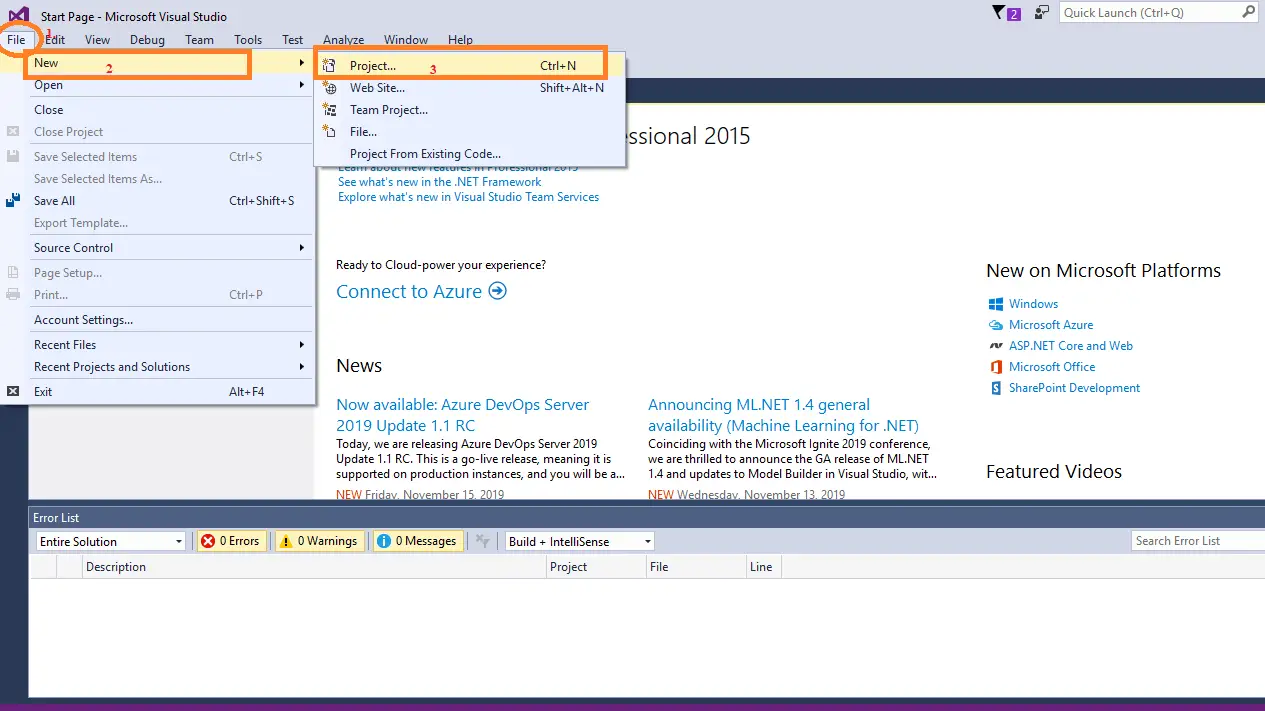Click the Team Project icon in submenu
1265x711 pixels.
[329, 110]
